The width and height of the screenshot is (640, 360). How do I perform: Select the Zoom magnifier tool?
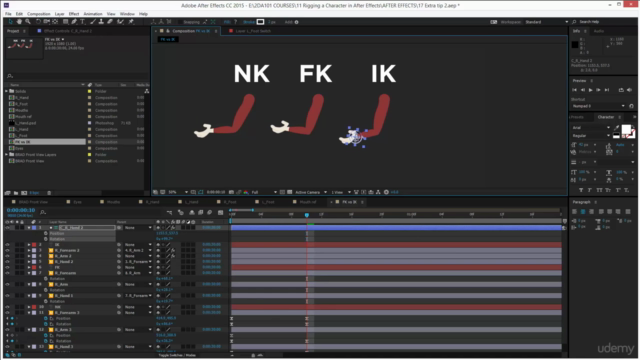(28, 22)
